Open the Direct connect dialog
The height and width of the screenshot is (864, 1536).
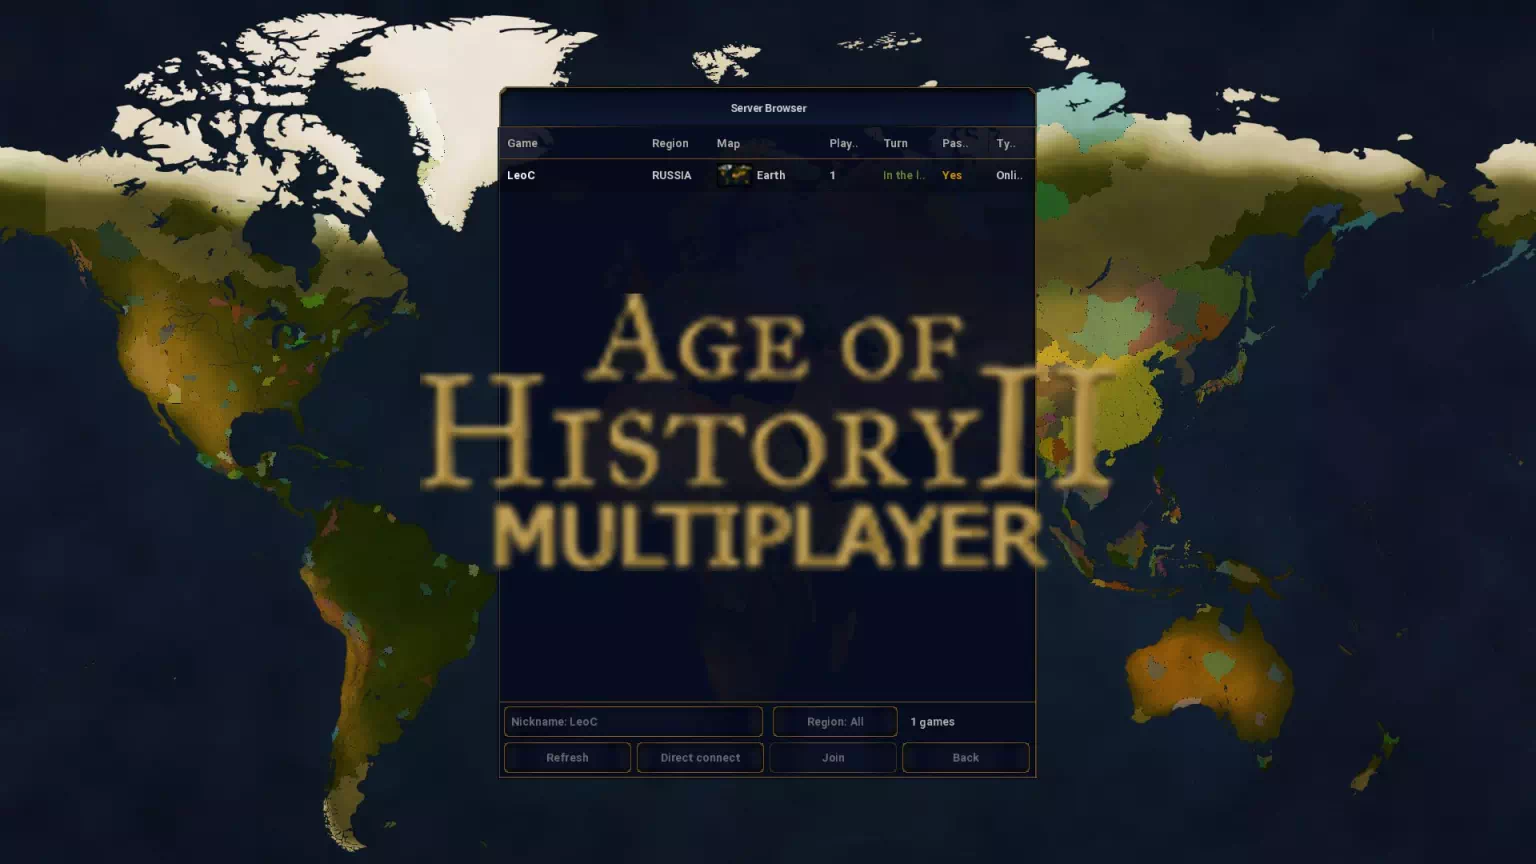click(700, 758)
